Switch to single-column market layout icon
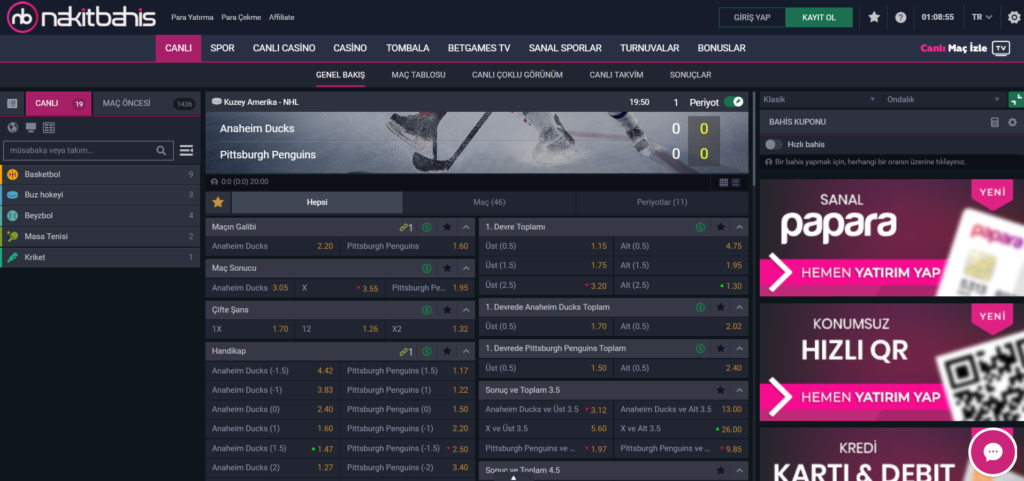Image resolution: width=1024 pixels, height=481 pixels. coord(736,182)
